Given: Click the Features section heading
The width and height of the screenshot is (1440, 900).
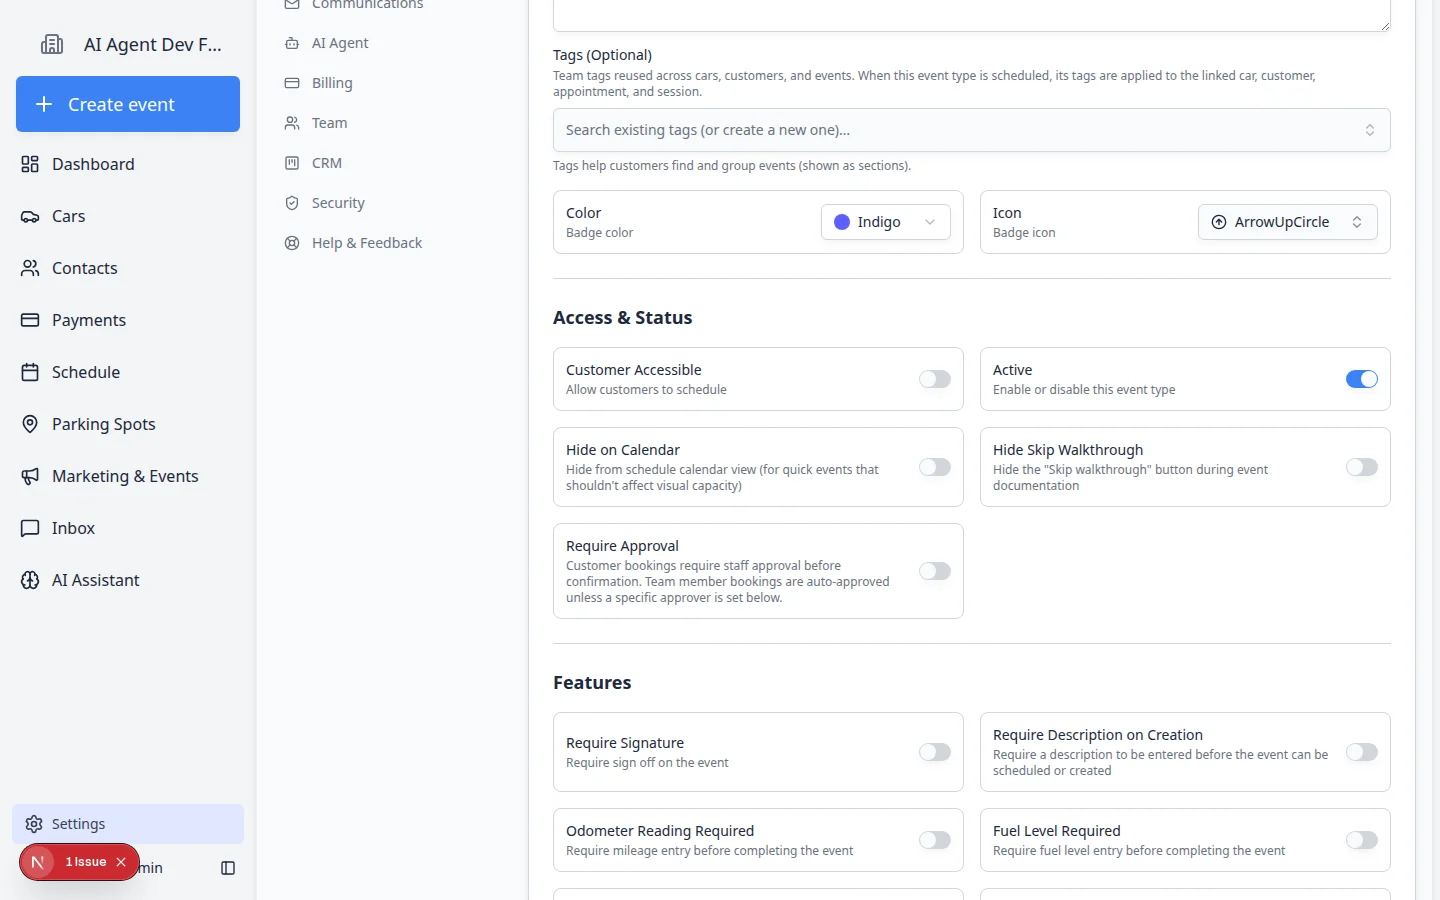Looking at the screenshot, I should tap(592, 682).
